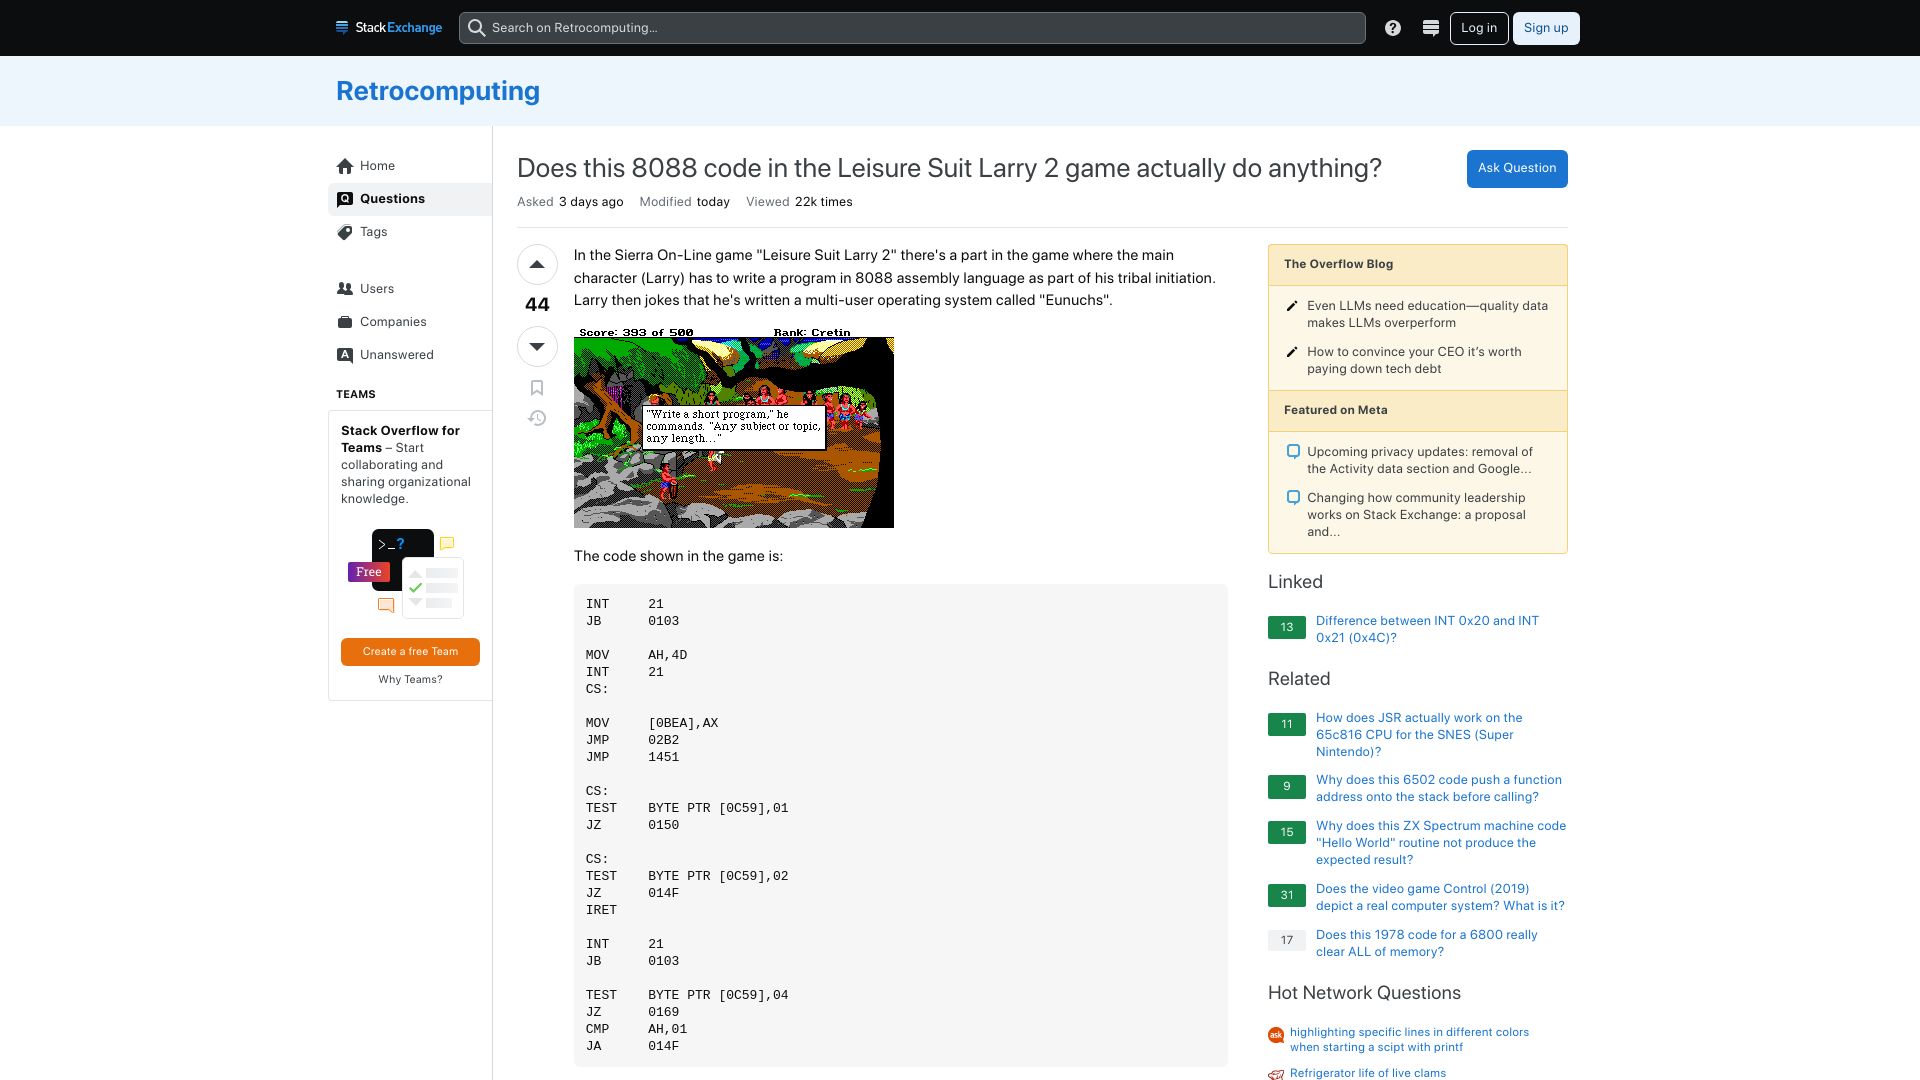The image size is (1920, 1080).
Task: Click pencil icon beside LLMs education post
Action: pos(1292,306)
